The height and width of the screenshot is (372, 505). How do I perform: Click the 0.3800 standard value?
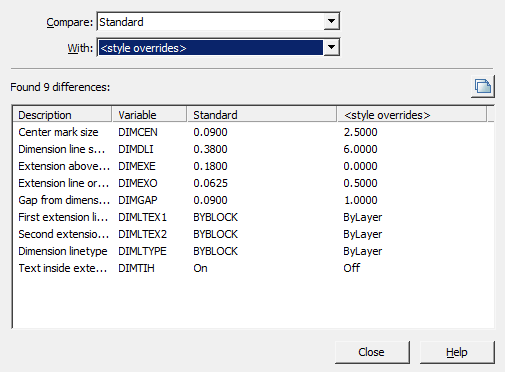point(210,149)
